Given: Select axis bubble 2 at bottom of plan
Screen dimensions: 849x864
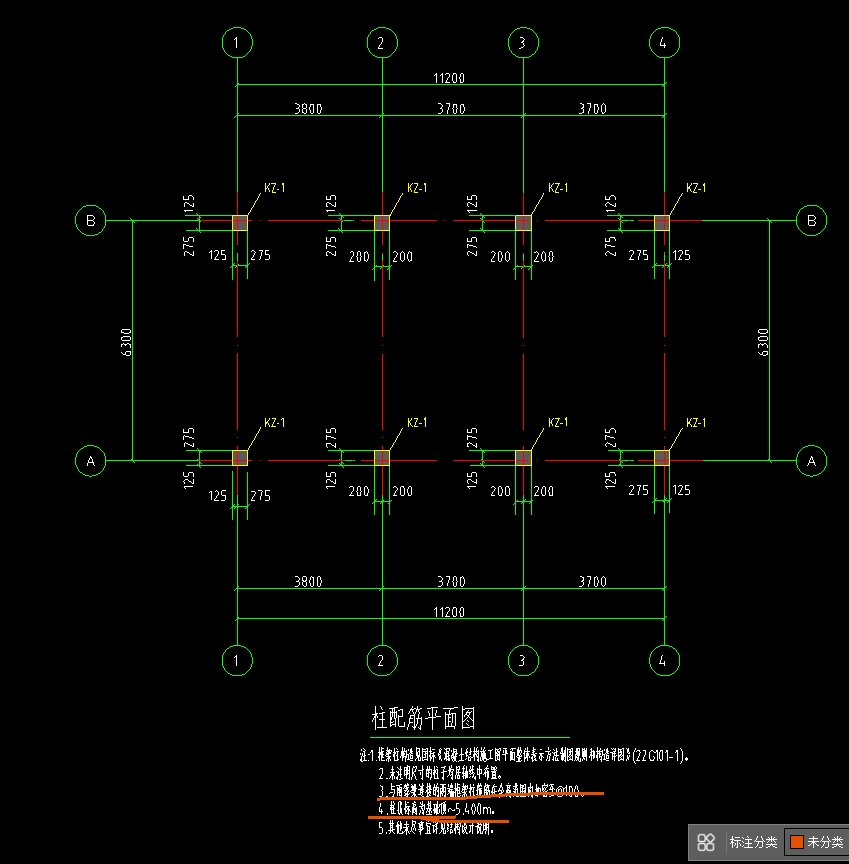Looking at the screenshot, I should click(382, 660).
